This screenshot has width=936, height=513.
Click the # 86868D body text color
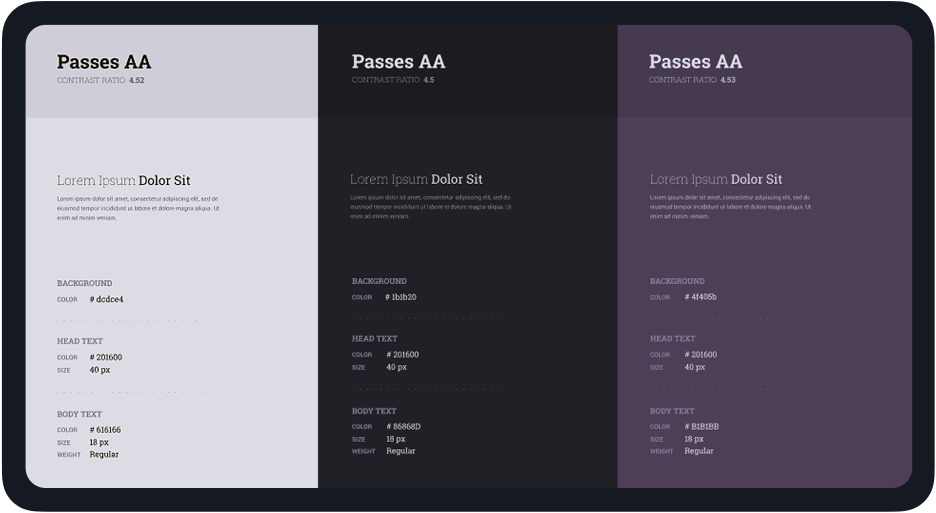pyautogui.click(x=404, y=427)
